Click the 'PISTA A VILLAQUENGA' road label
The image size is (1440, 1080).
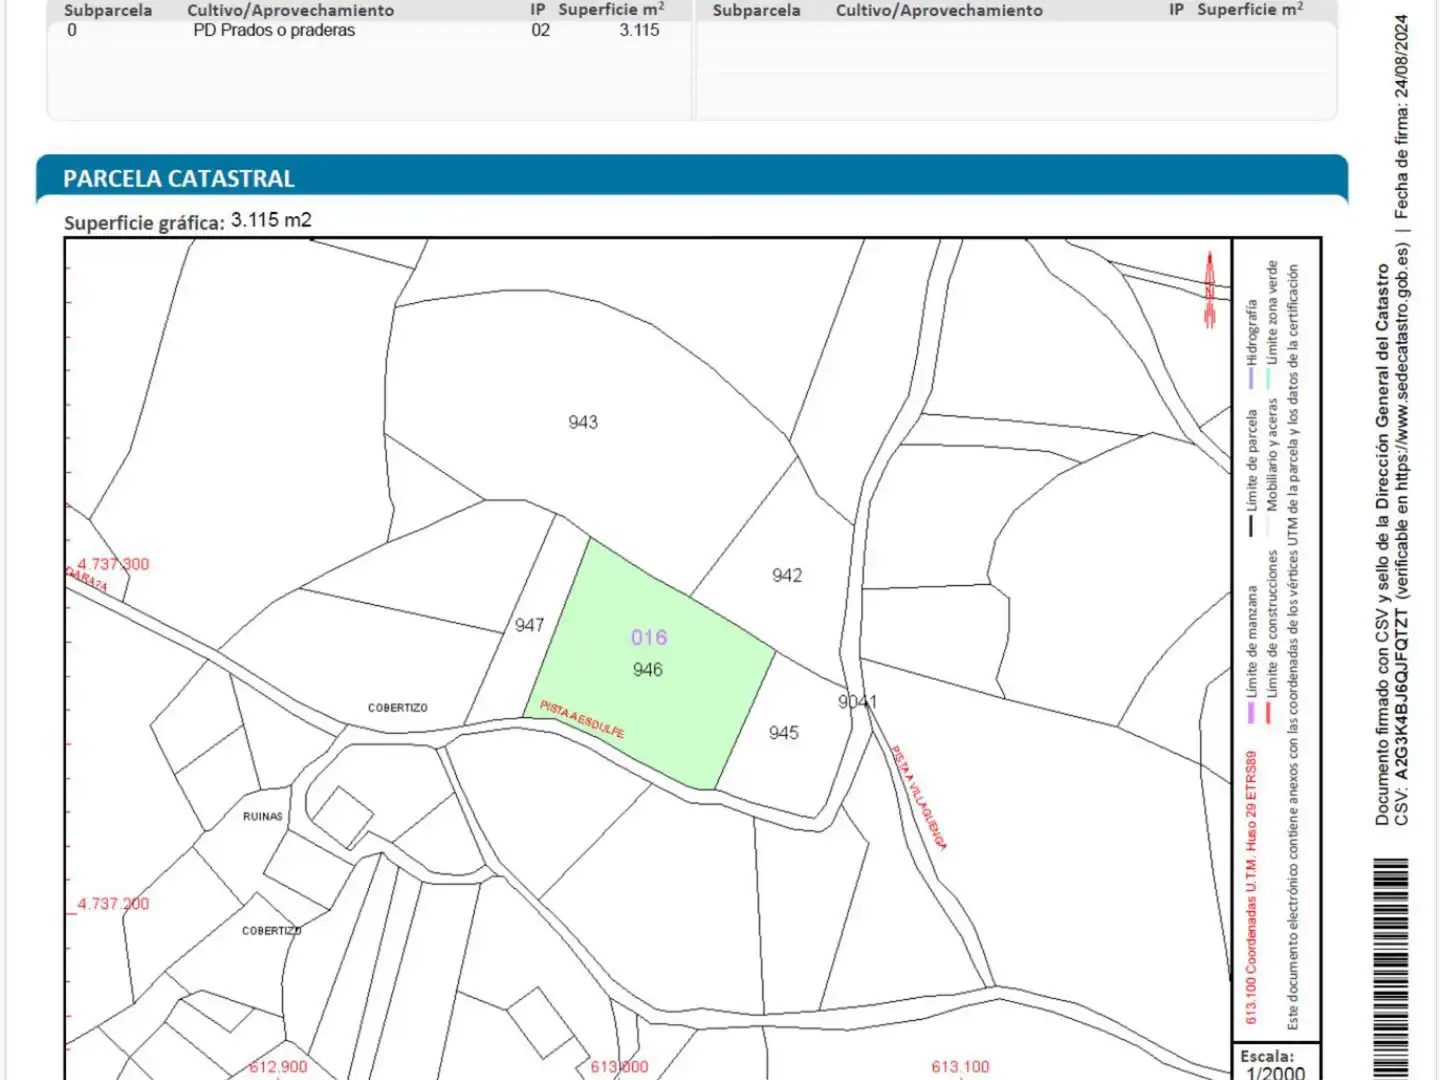coord(918,797)
